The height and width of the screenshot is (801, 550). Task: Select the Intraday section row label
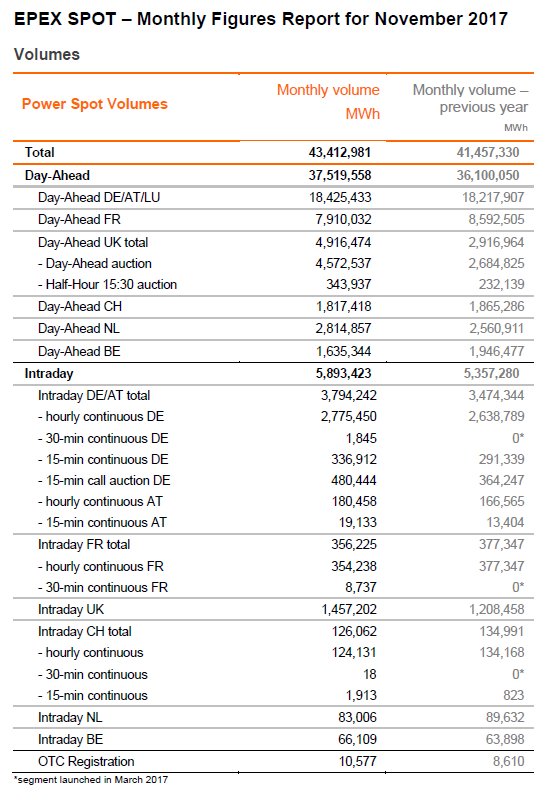[49, 373]
